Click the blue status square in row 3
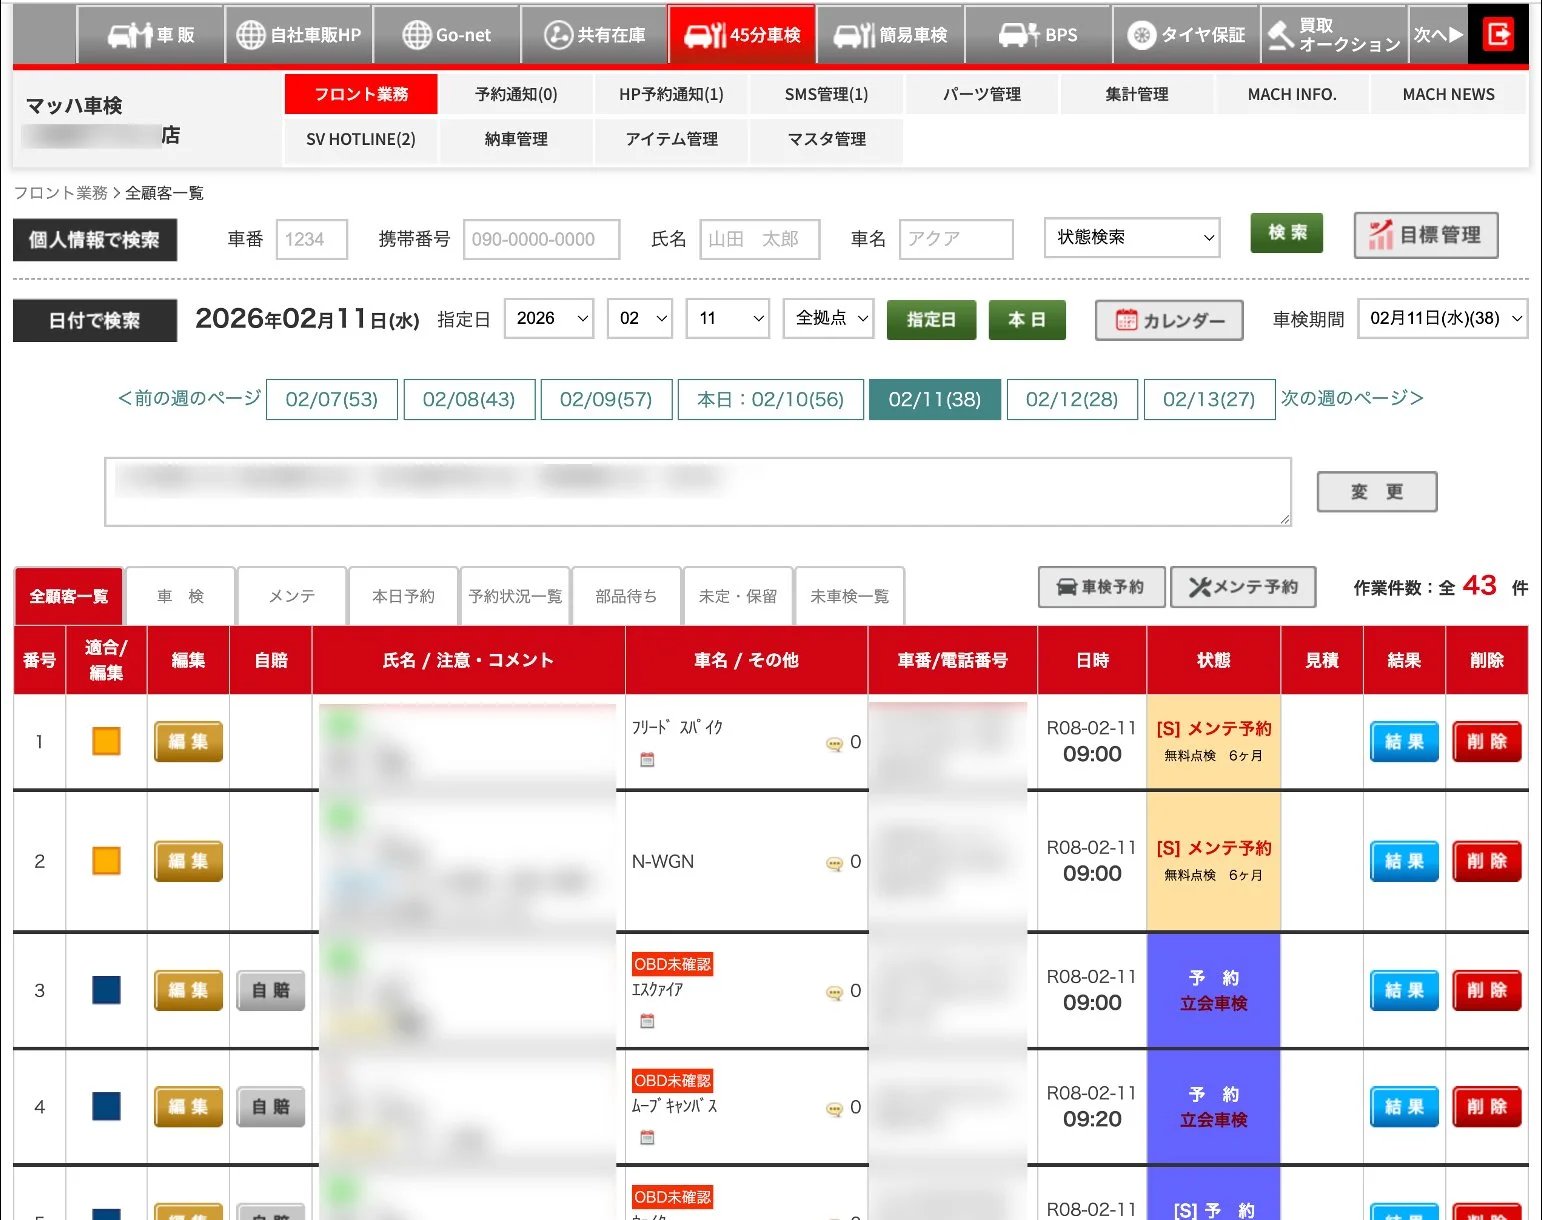This screenshot has height=1220, width=1542. click(x=106, y=990)
